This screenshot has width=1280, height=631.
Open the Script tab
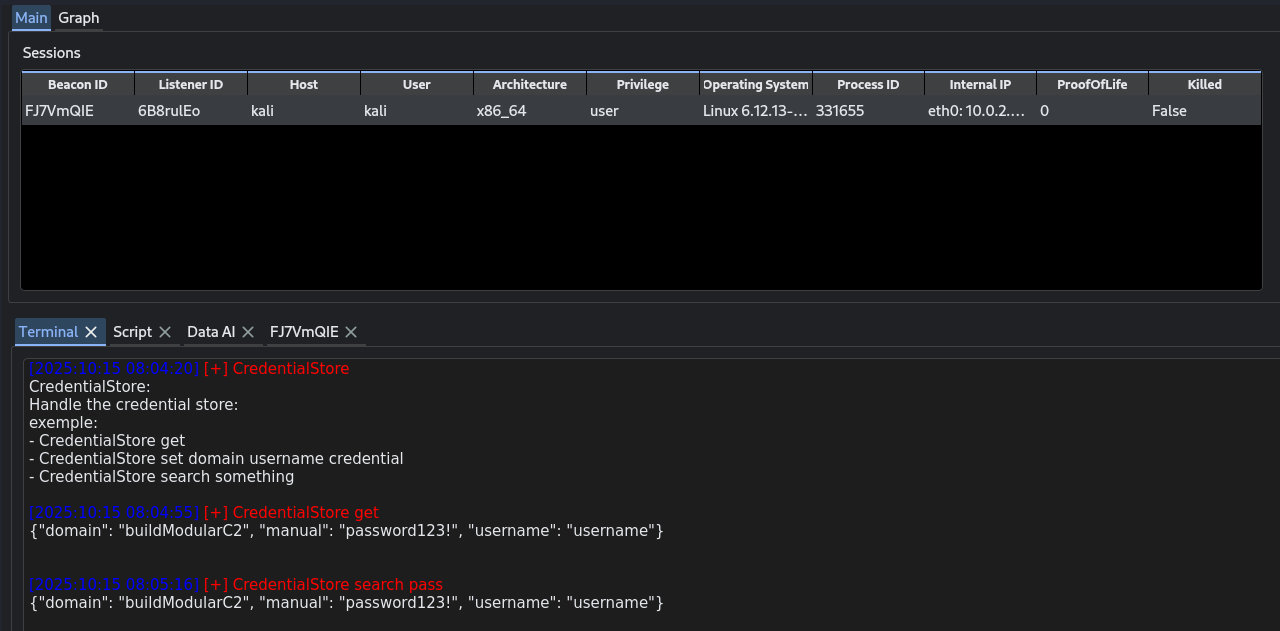pos(132,332)
